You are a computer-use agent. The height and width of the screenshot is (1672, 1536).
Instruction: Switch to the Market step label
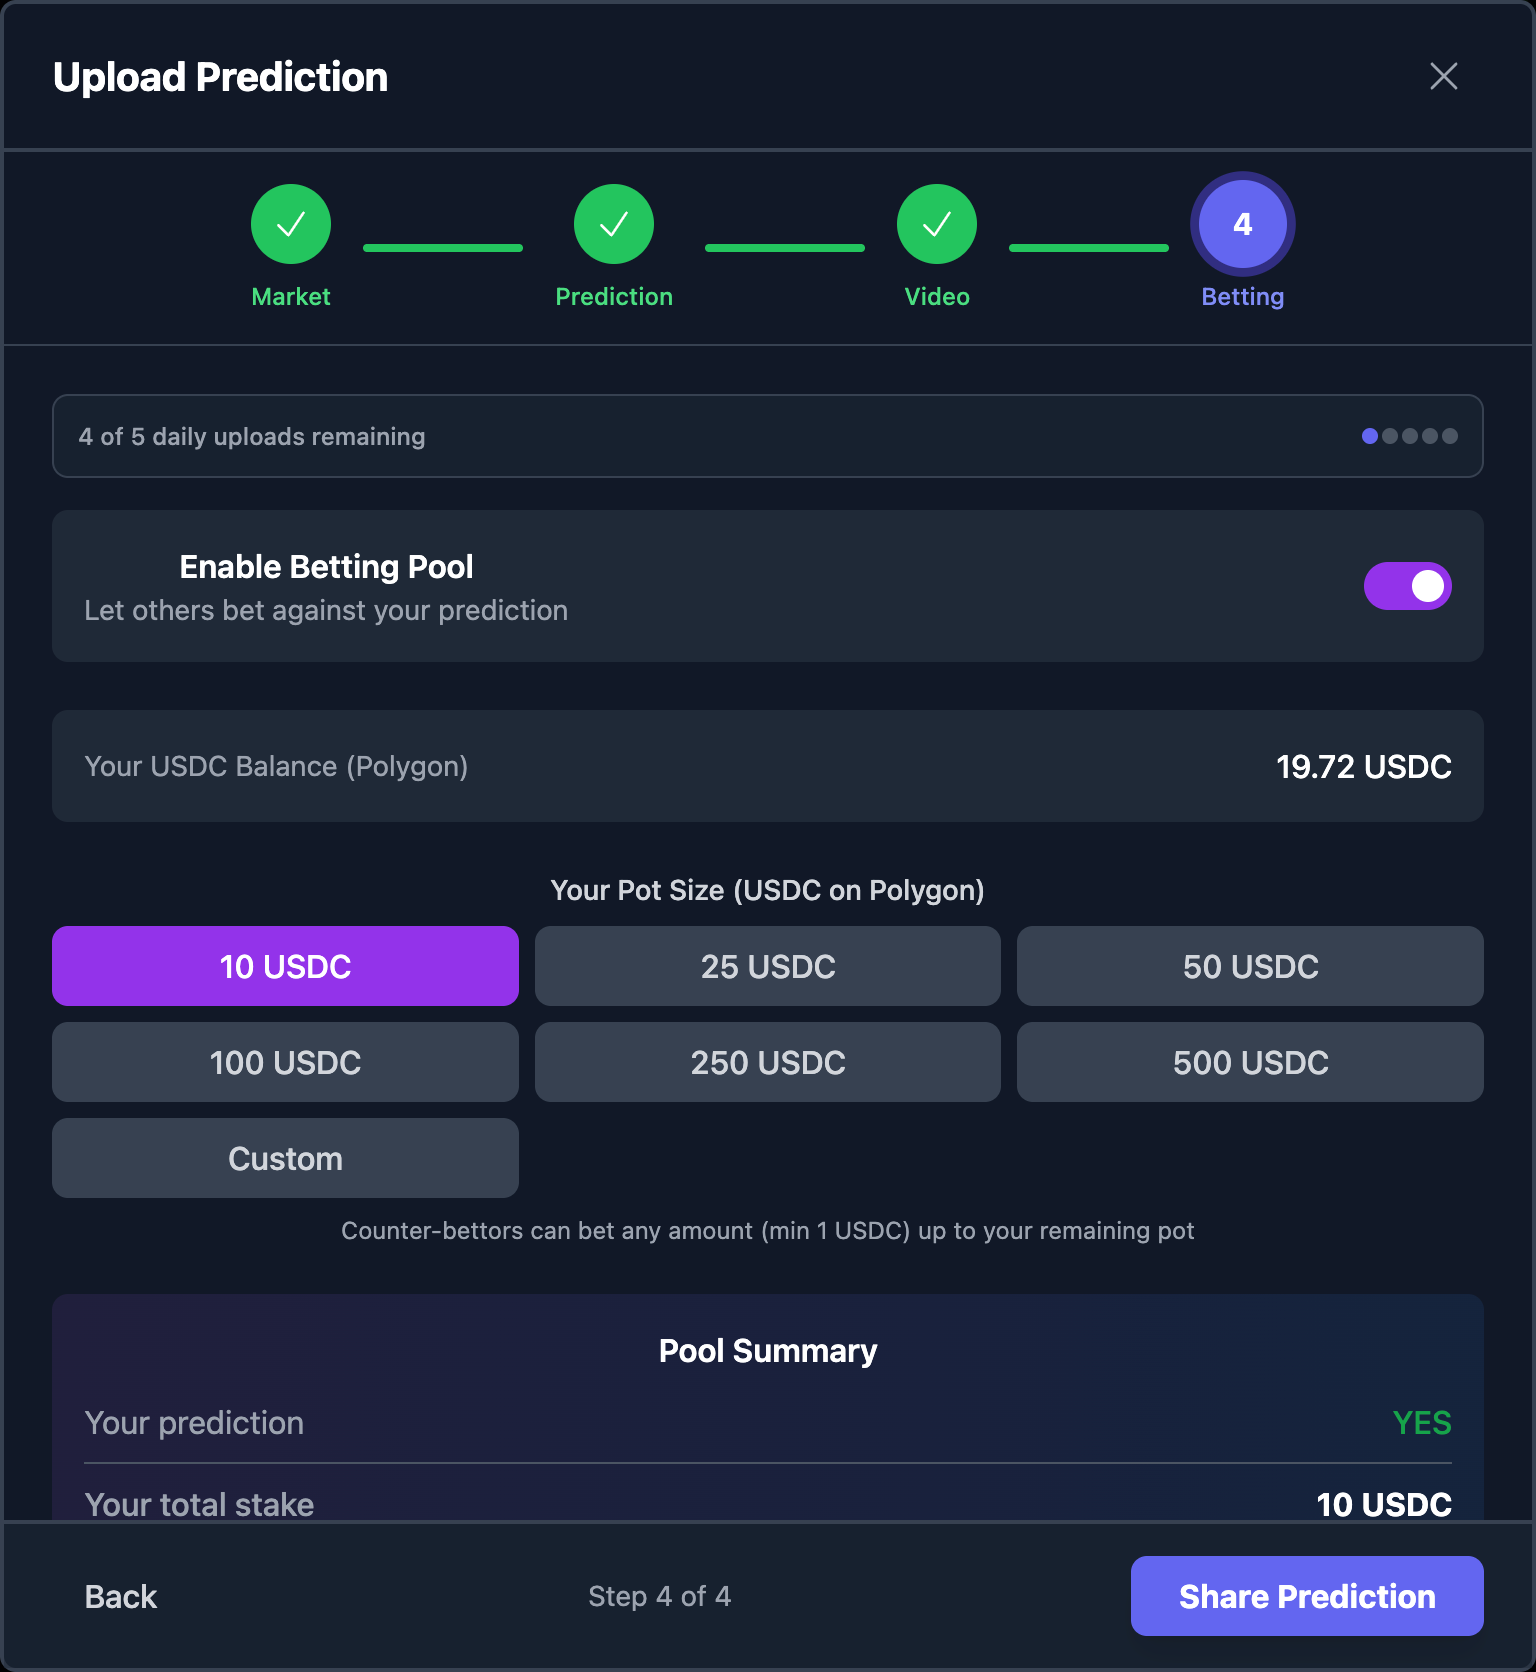click(290, 296)
